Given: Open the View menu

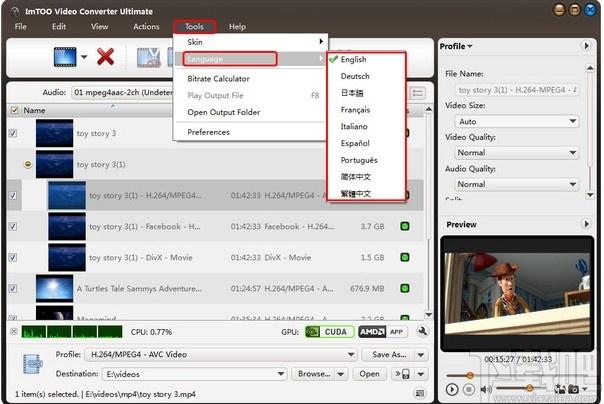Looking at the screenshot, I should click(x=99, y=27).
